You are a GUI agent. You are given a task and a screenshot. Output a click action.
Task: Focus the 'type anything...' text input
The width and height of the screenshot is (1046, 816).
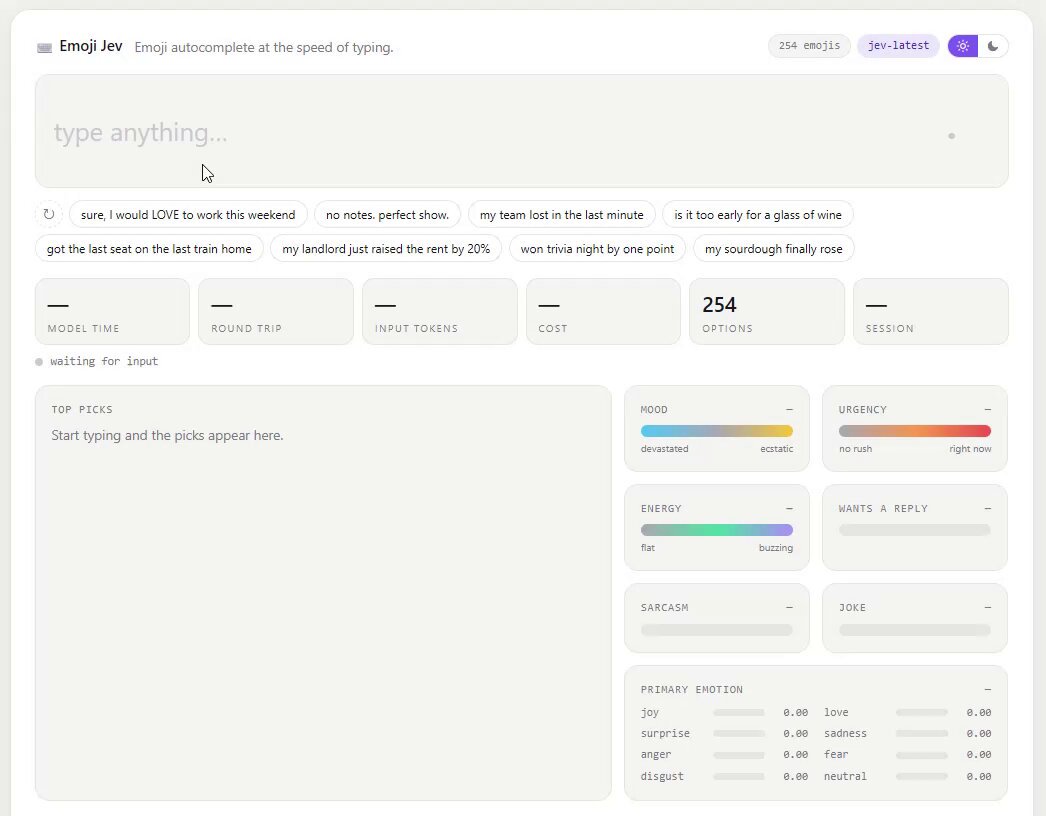522,131
